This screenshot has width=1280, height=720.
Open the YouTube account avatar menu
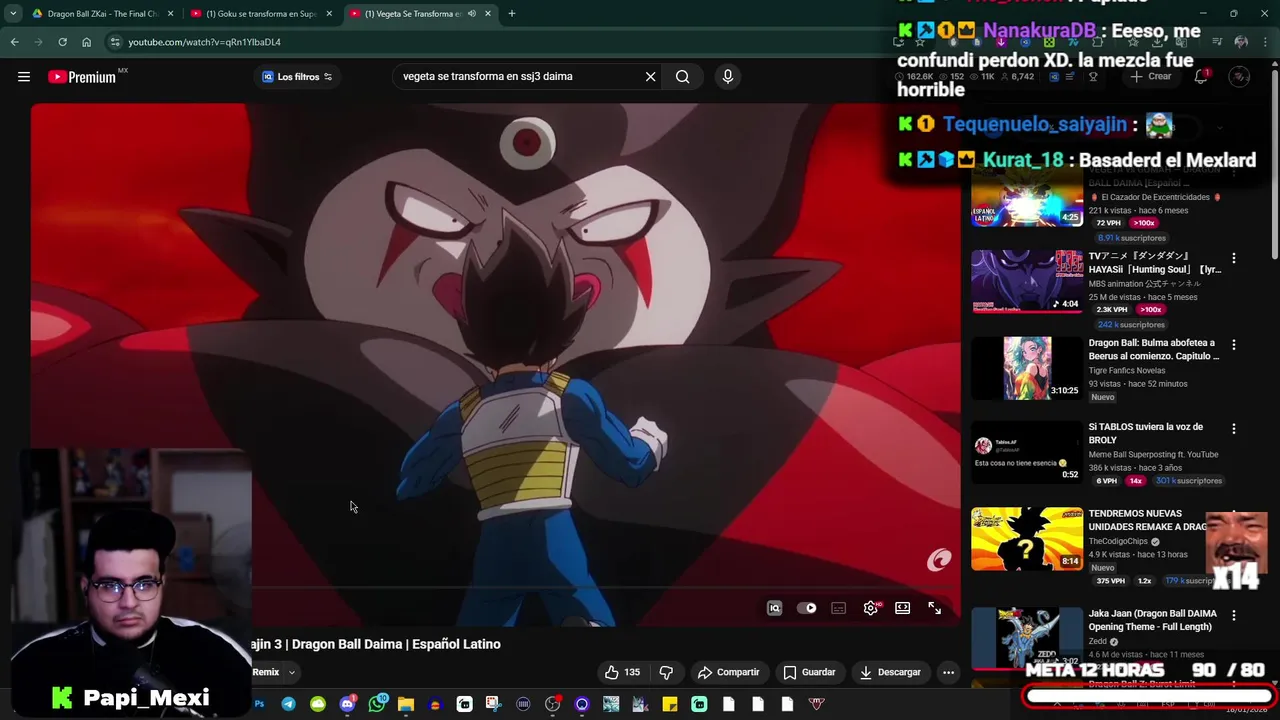[1239, 77]
